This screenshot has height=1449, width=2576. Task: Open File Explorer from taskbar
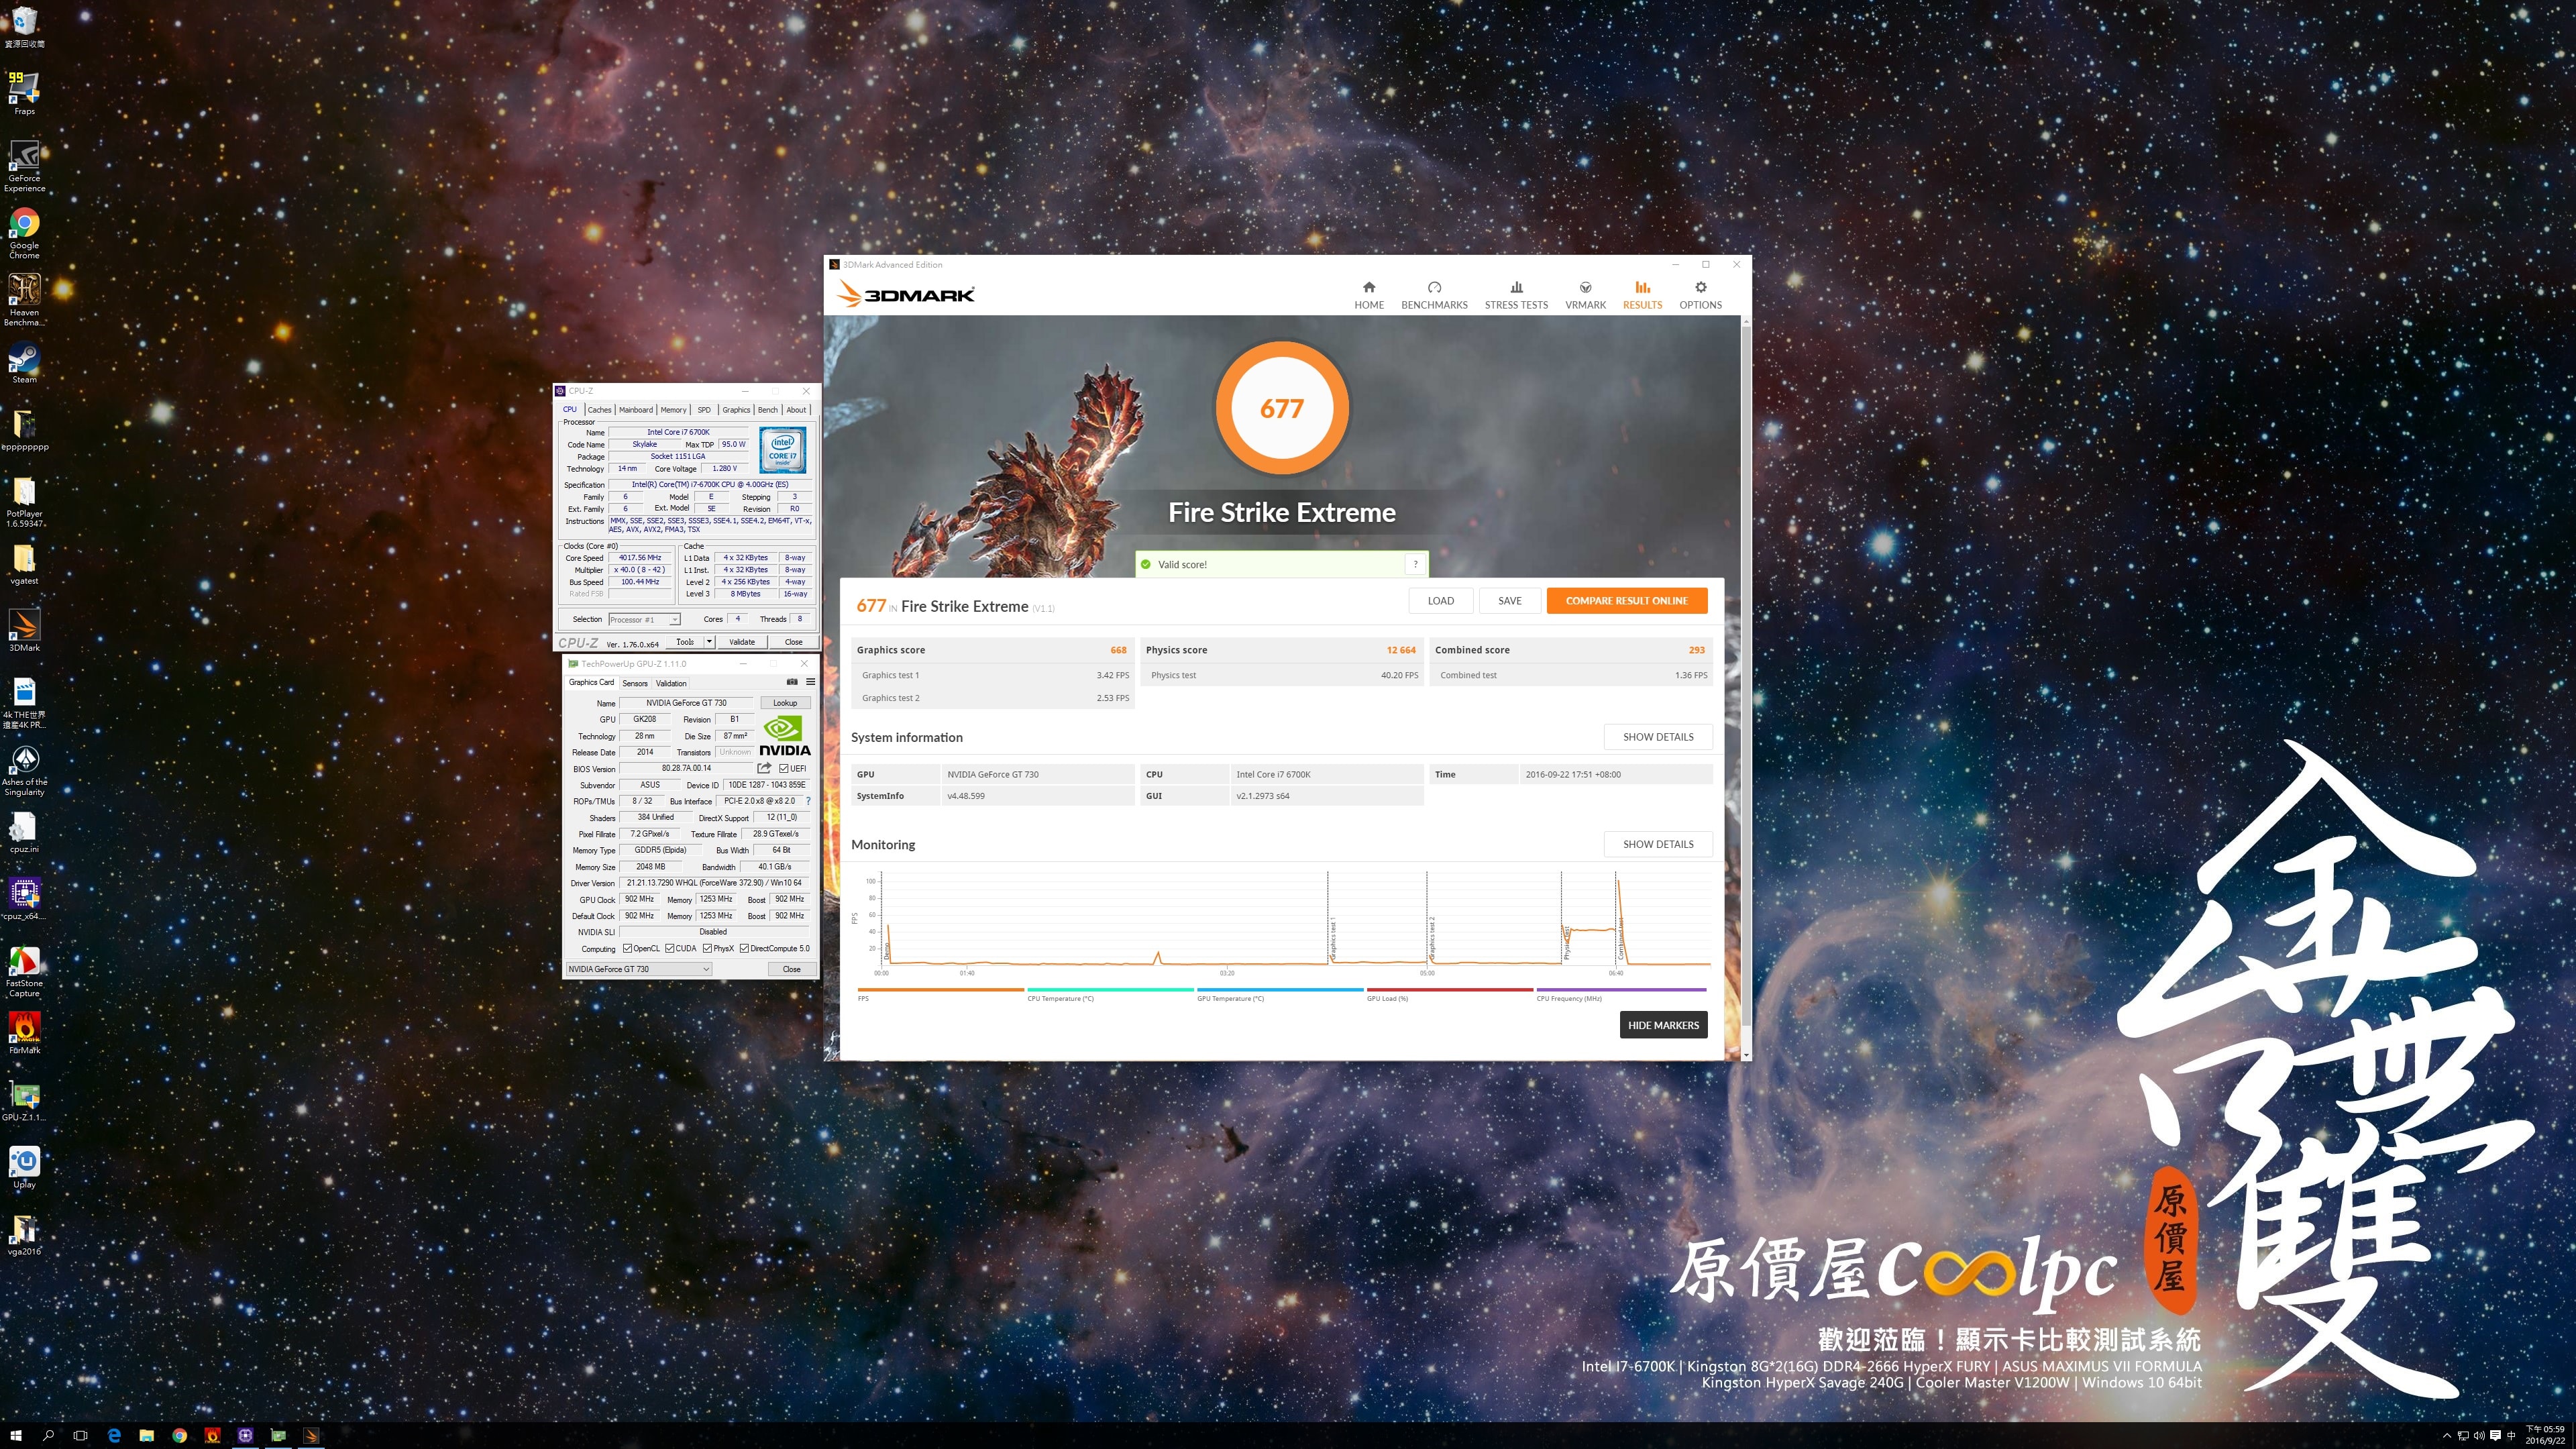146,1435
